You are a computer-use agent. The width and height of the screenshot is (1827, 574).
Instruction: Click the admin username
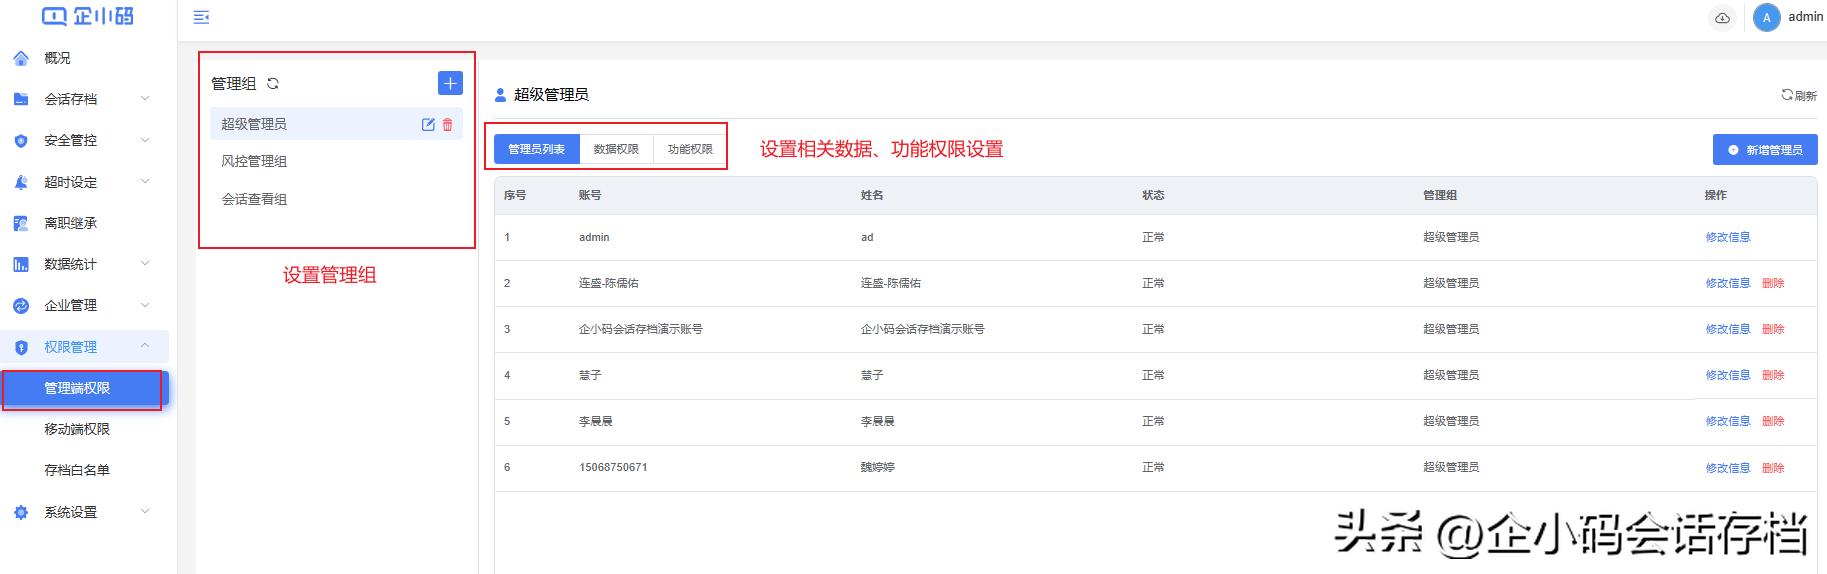pos(1805,17)
